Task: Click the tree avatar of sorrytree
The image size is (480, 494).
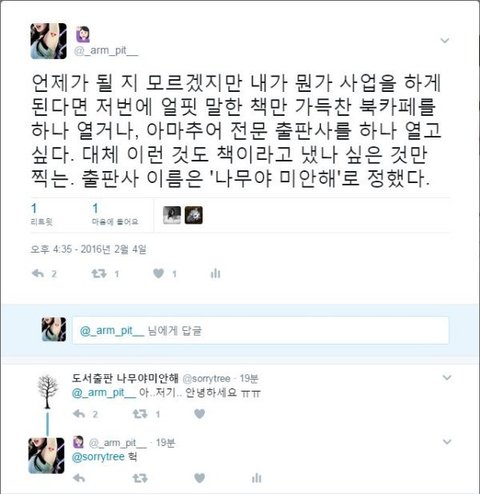Action: click(x=47, y=391)
